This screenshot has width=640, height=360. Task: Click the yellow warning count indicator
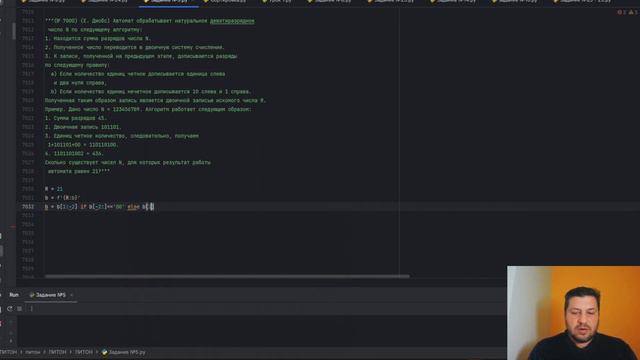click(633, 12)
